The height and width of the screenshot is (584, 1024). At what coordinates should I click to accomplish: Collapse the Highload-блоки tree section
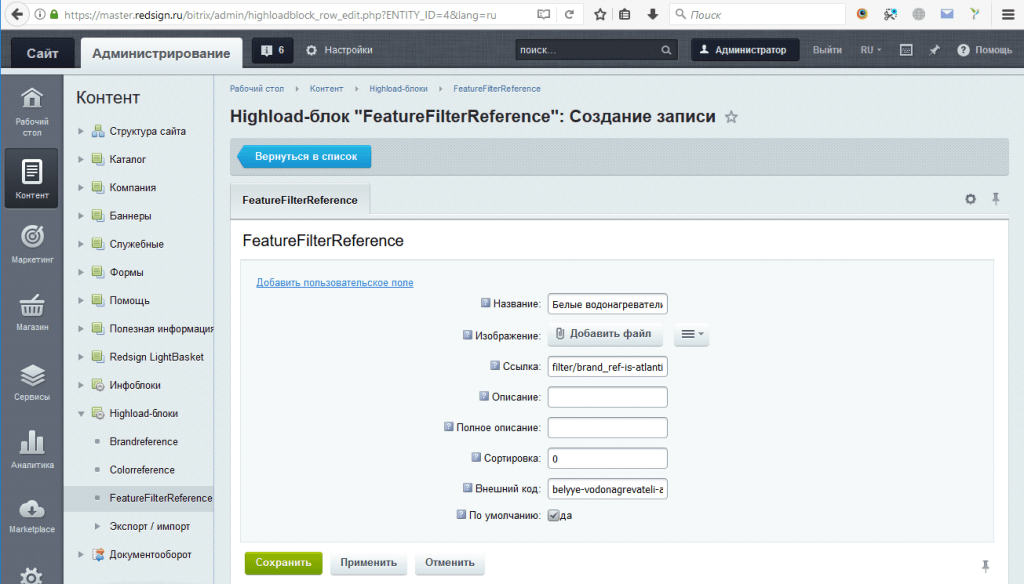[x=82, y=413]
